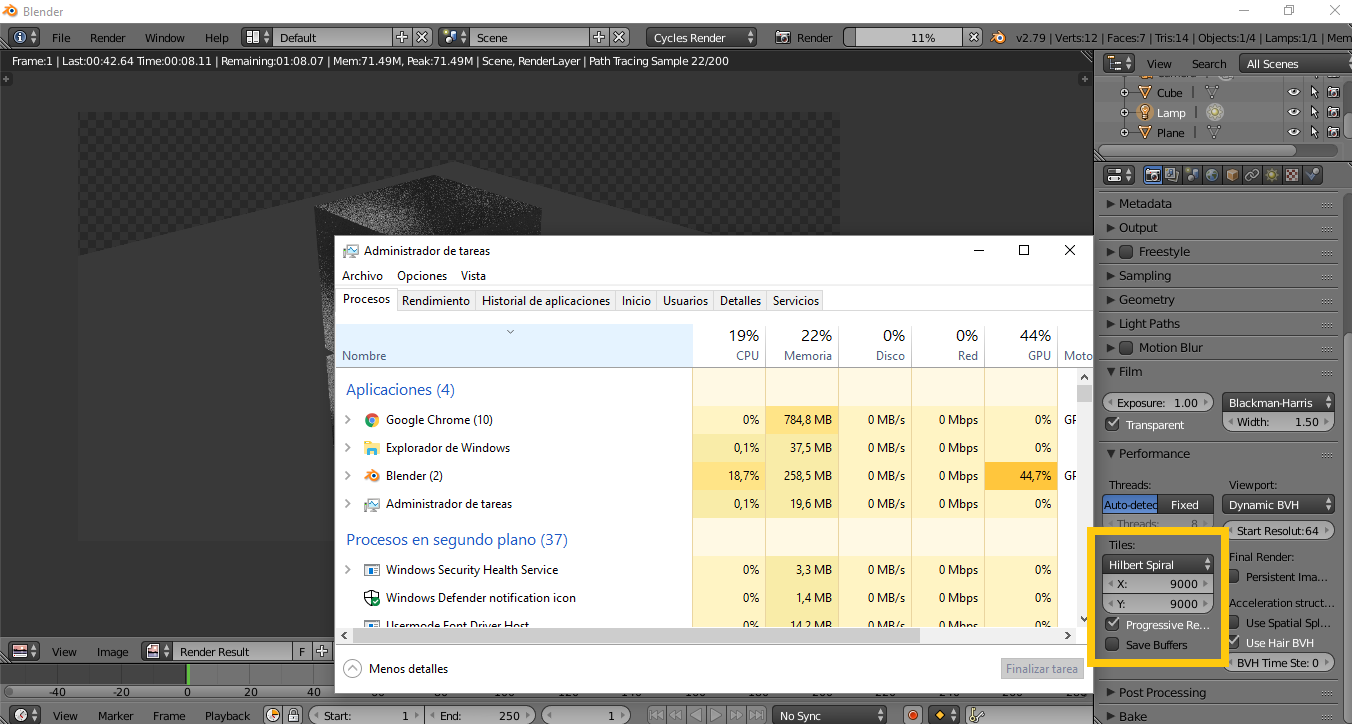
Task: Select Fixed threads mode
Action: coord(1185,504)
